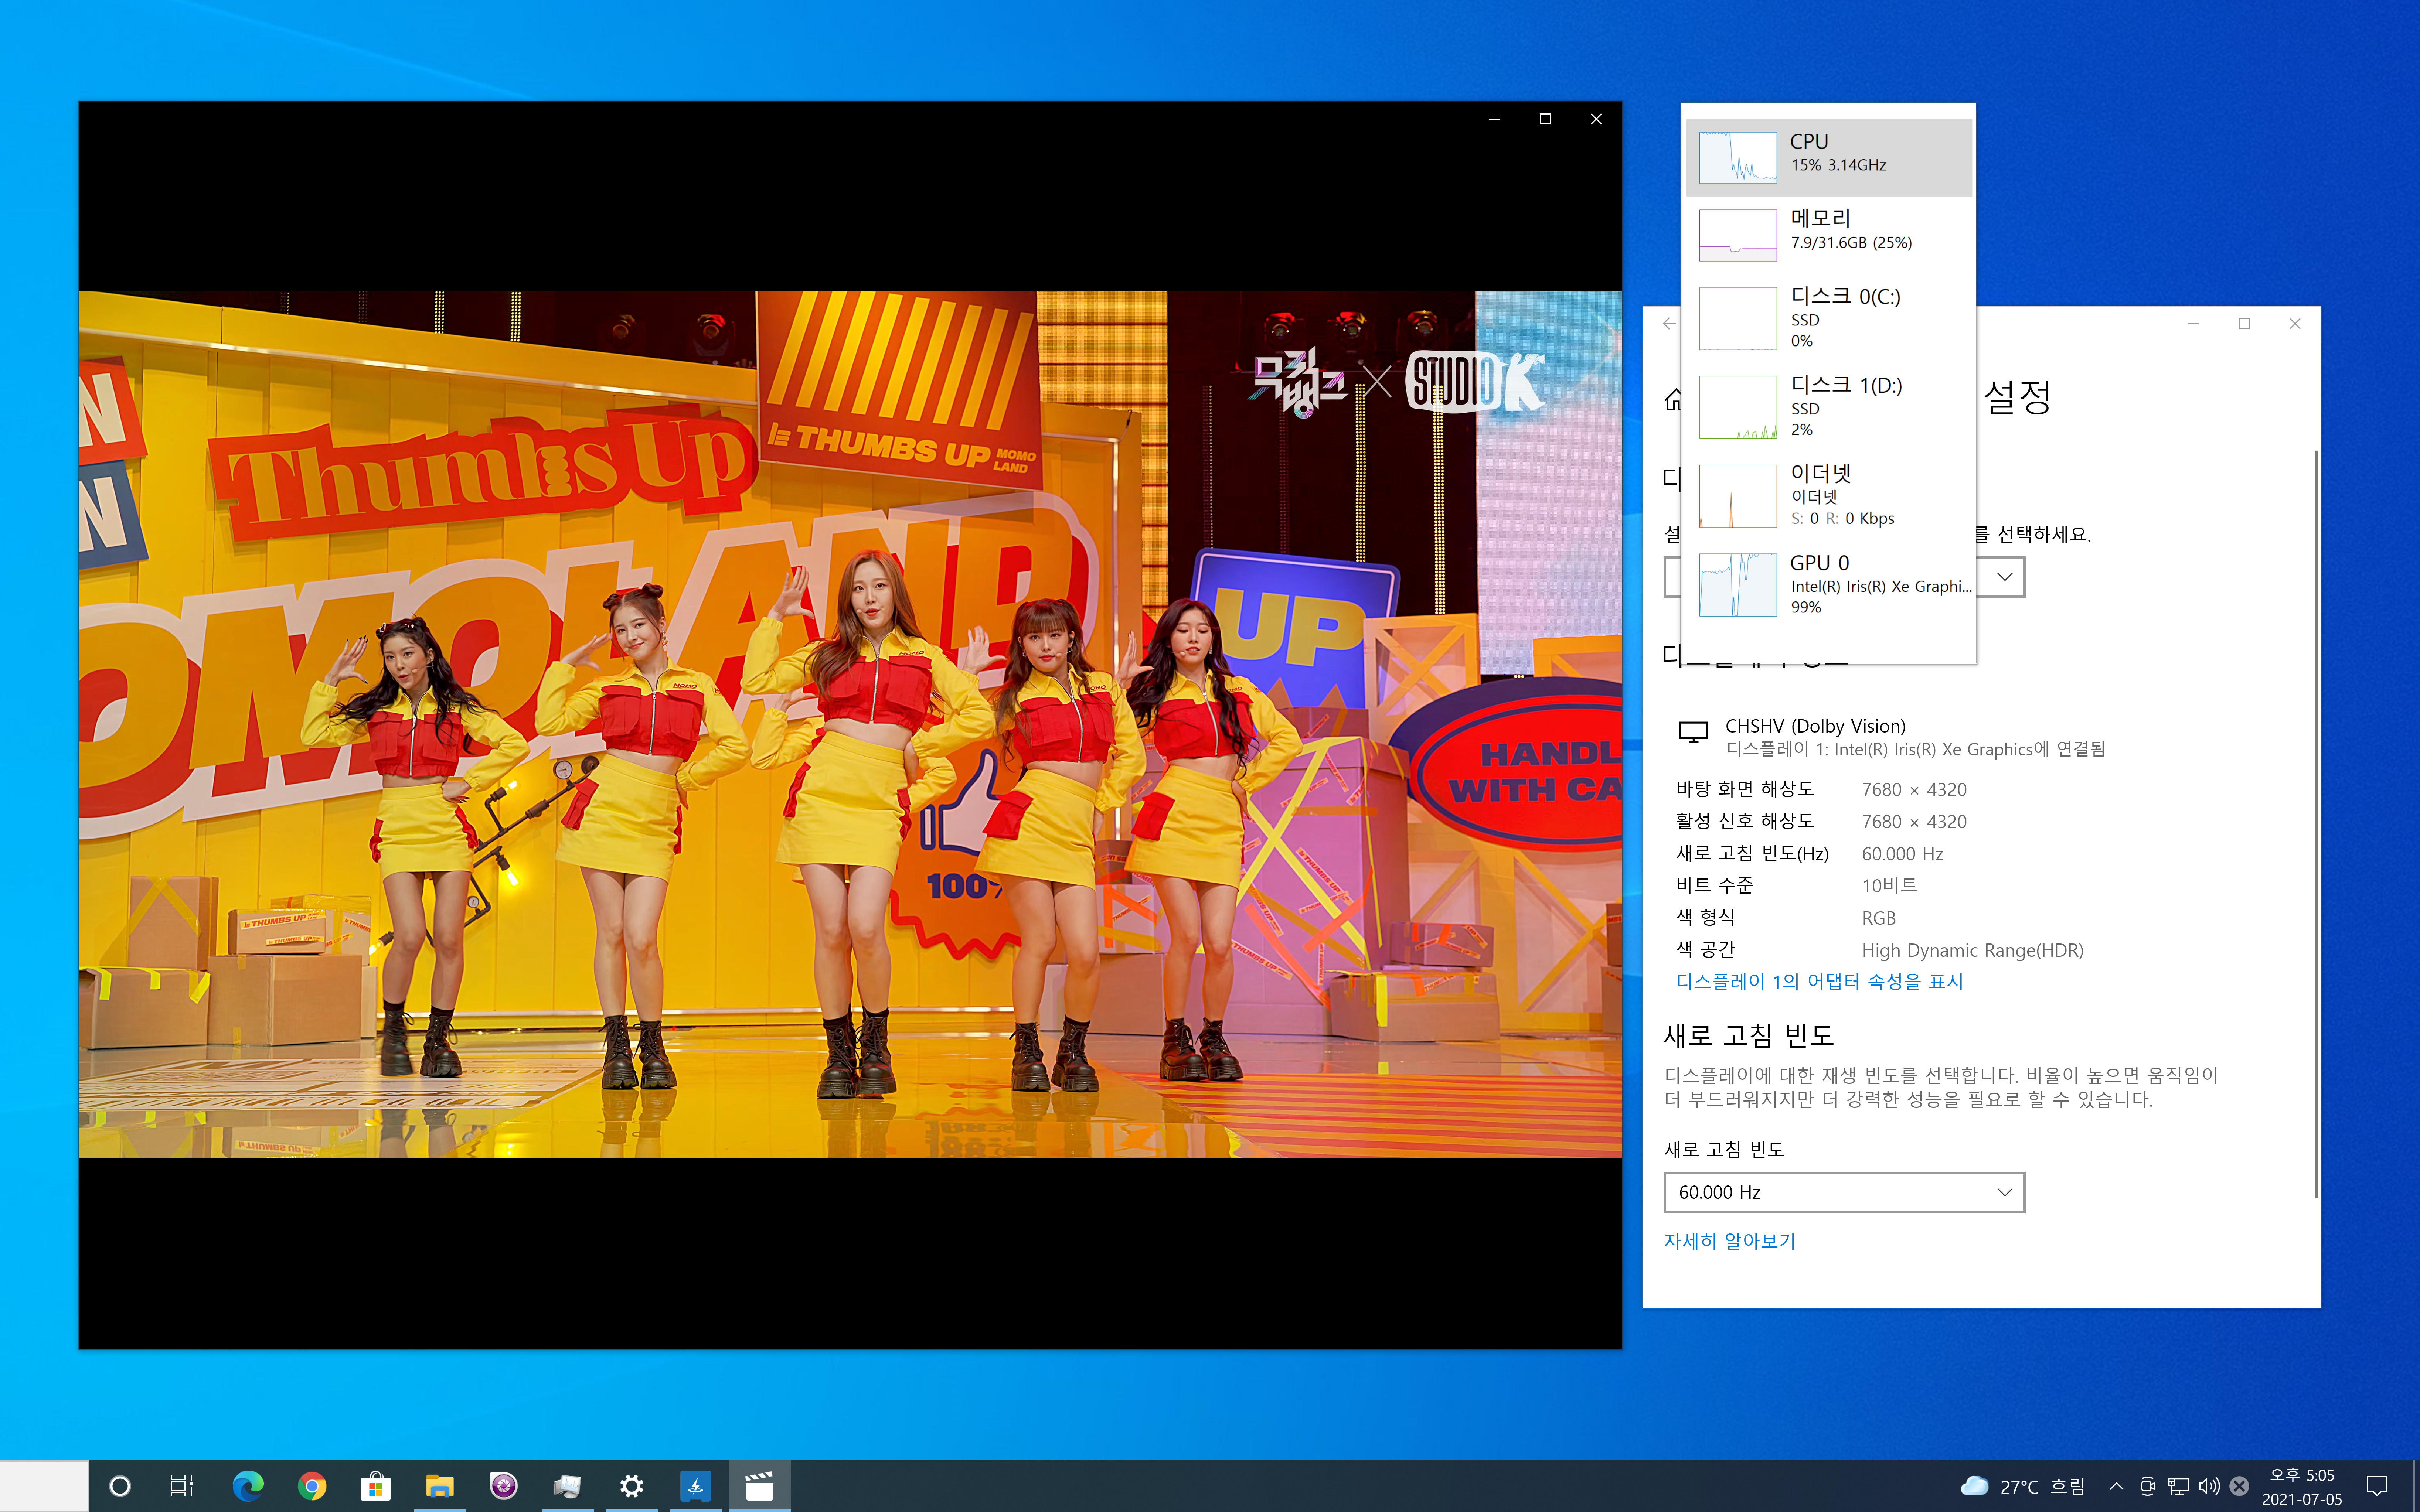Click the Settings gear taskbar icon
The height and width of the screenshot is (1512, 2420).
[631, 1486]
